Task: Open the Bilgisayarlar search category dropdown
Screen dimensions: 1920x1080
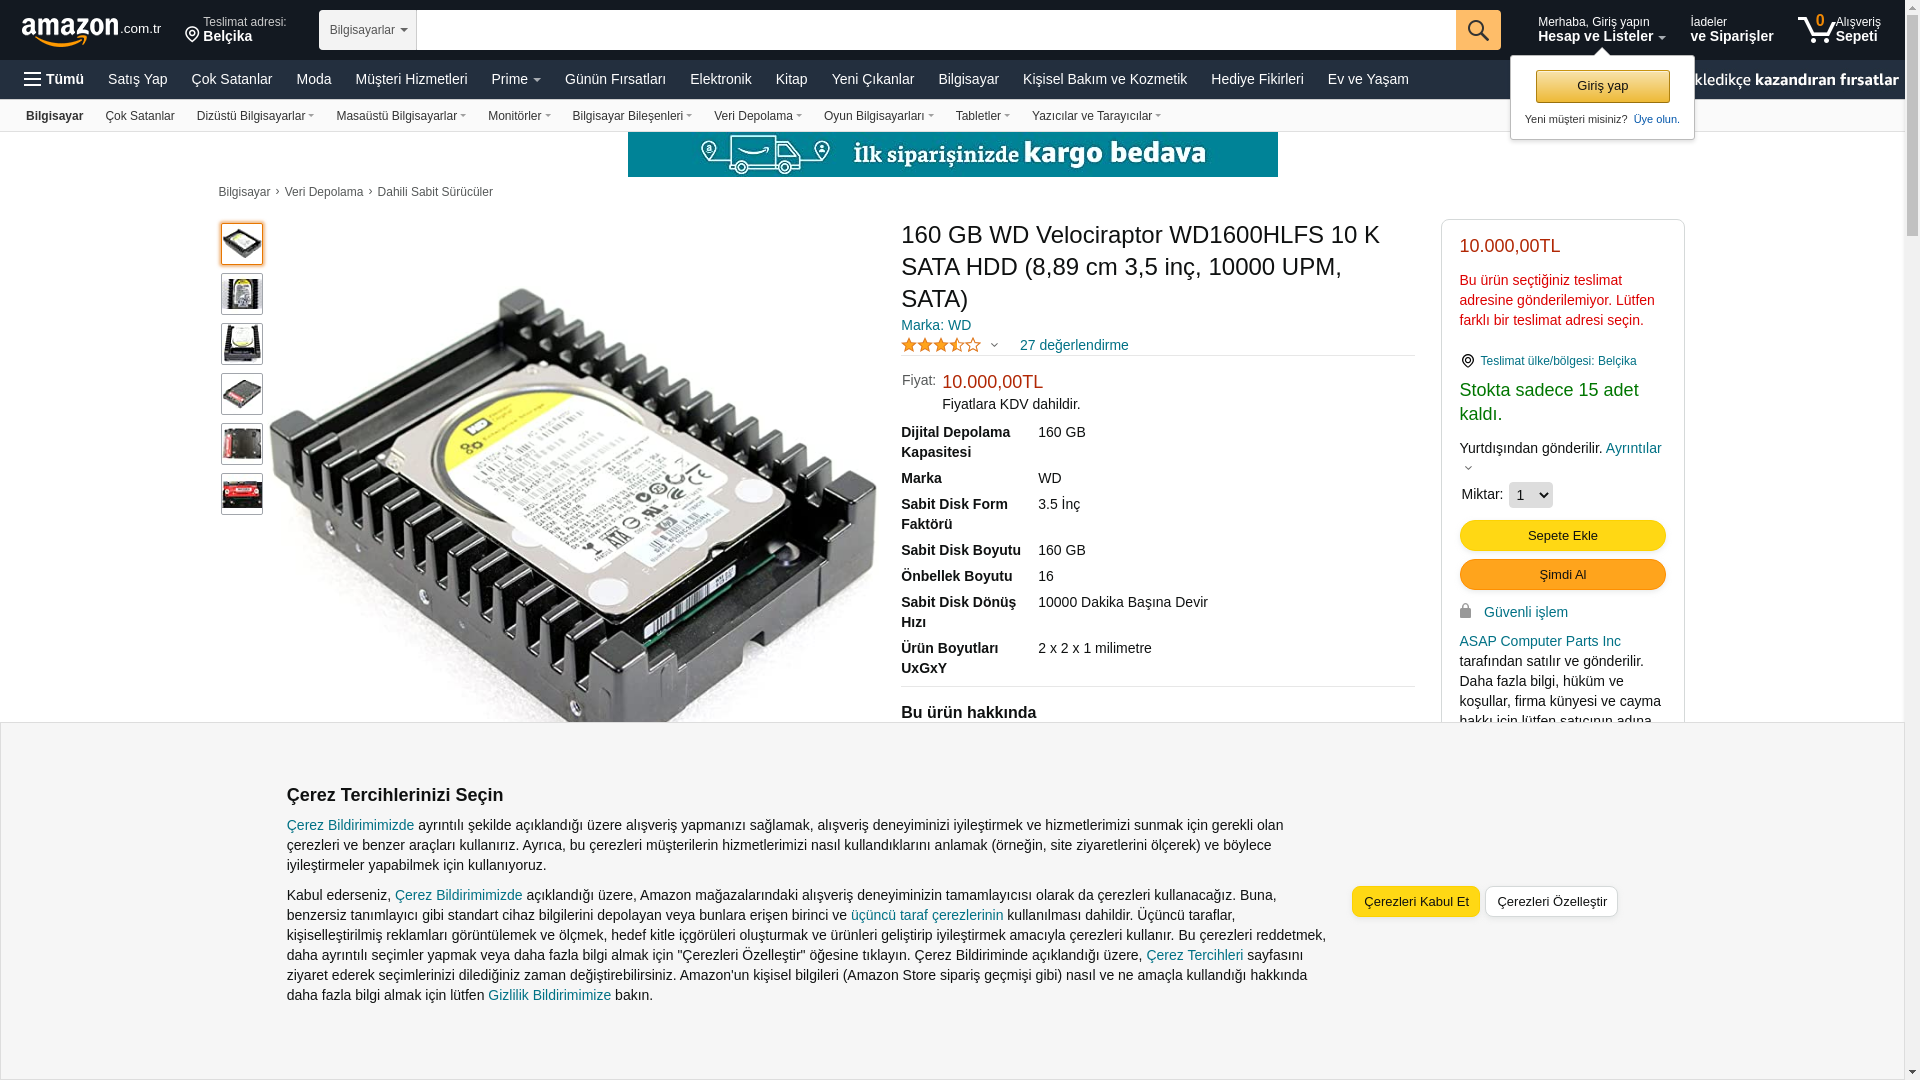Action: coord(368,30)
